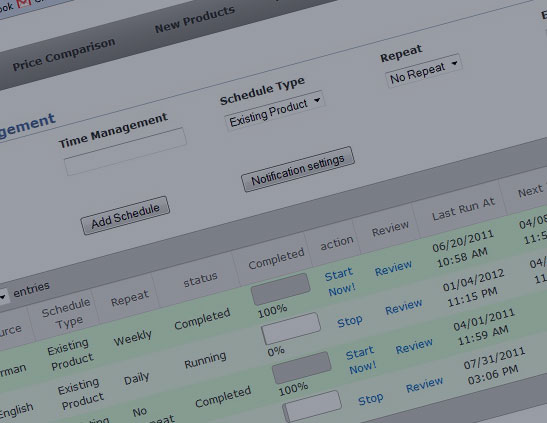Select the Running status cell
The height and width of the screenshot is (423, 547).
point(205,360)
